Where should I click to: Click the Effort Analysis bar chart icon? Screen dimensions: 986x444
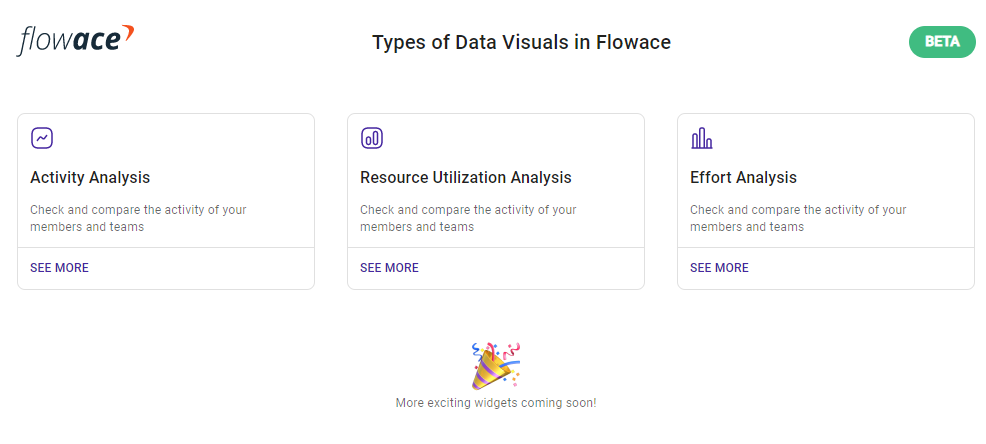click(x=702, y=138)
